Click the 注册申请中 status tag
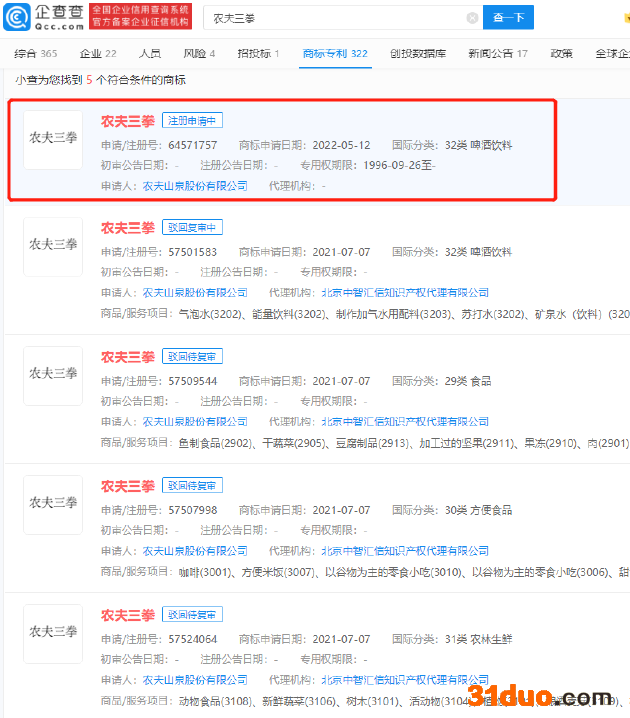This screenshot has width=630, height=718. pyautogui.click(x=192, y=121)
